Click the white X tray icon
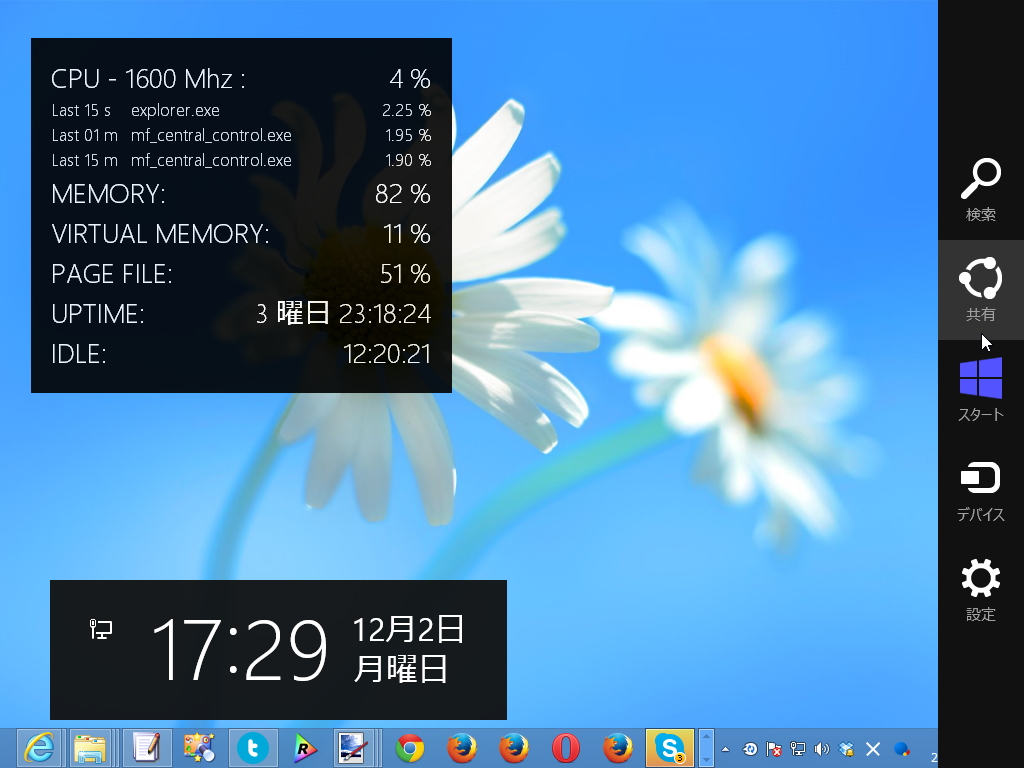The height and width of the screenshot is (768, 1024). coord(873,749)
